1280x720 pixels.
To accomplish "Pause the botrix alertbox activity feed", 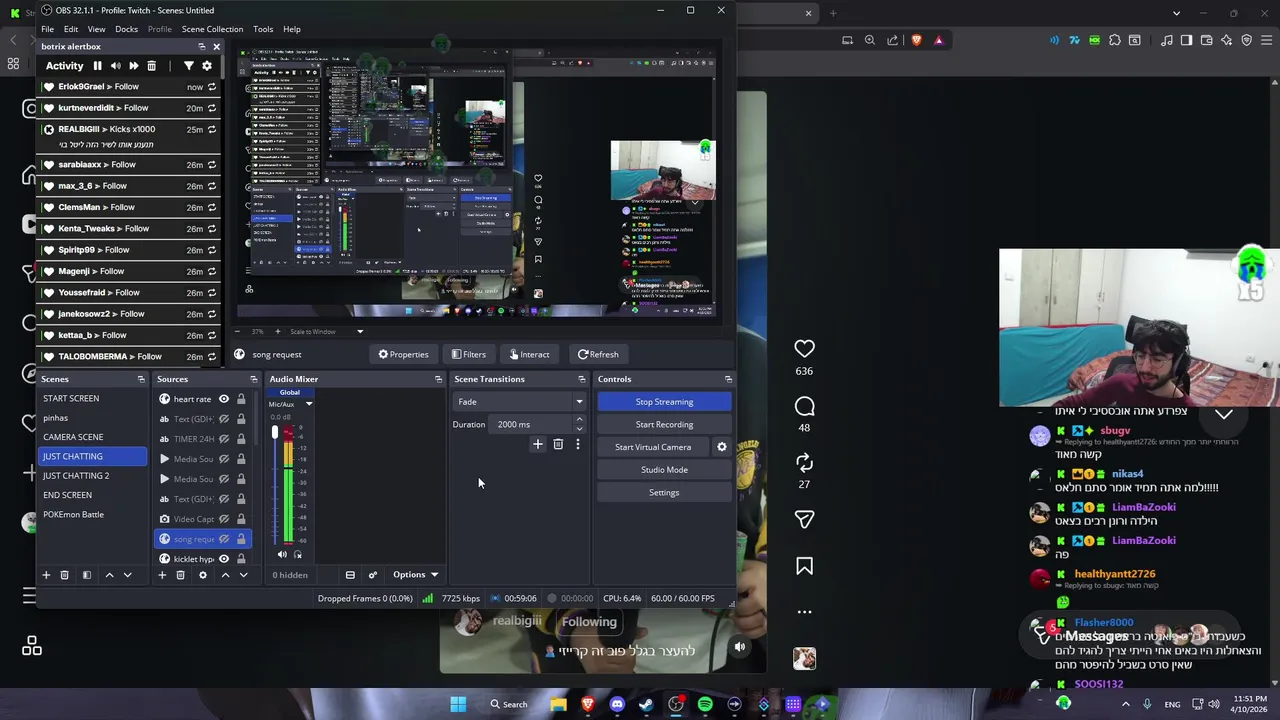I will click(x=97, y=66).
